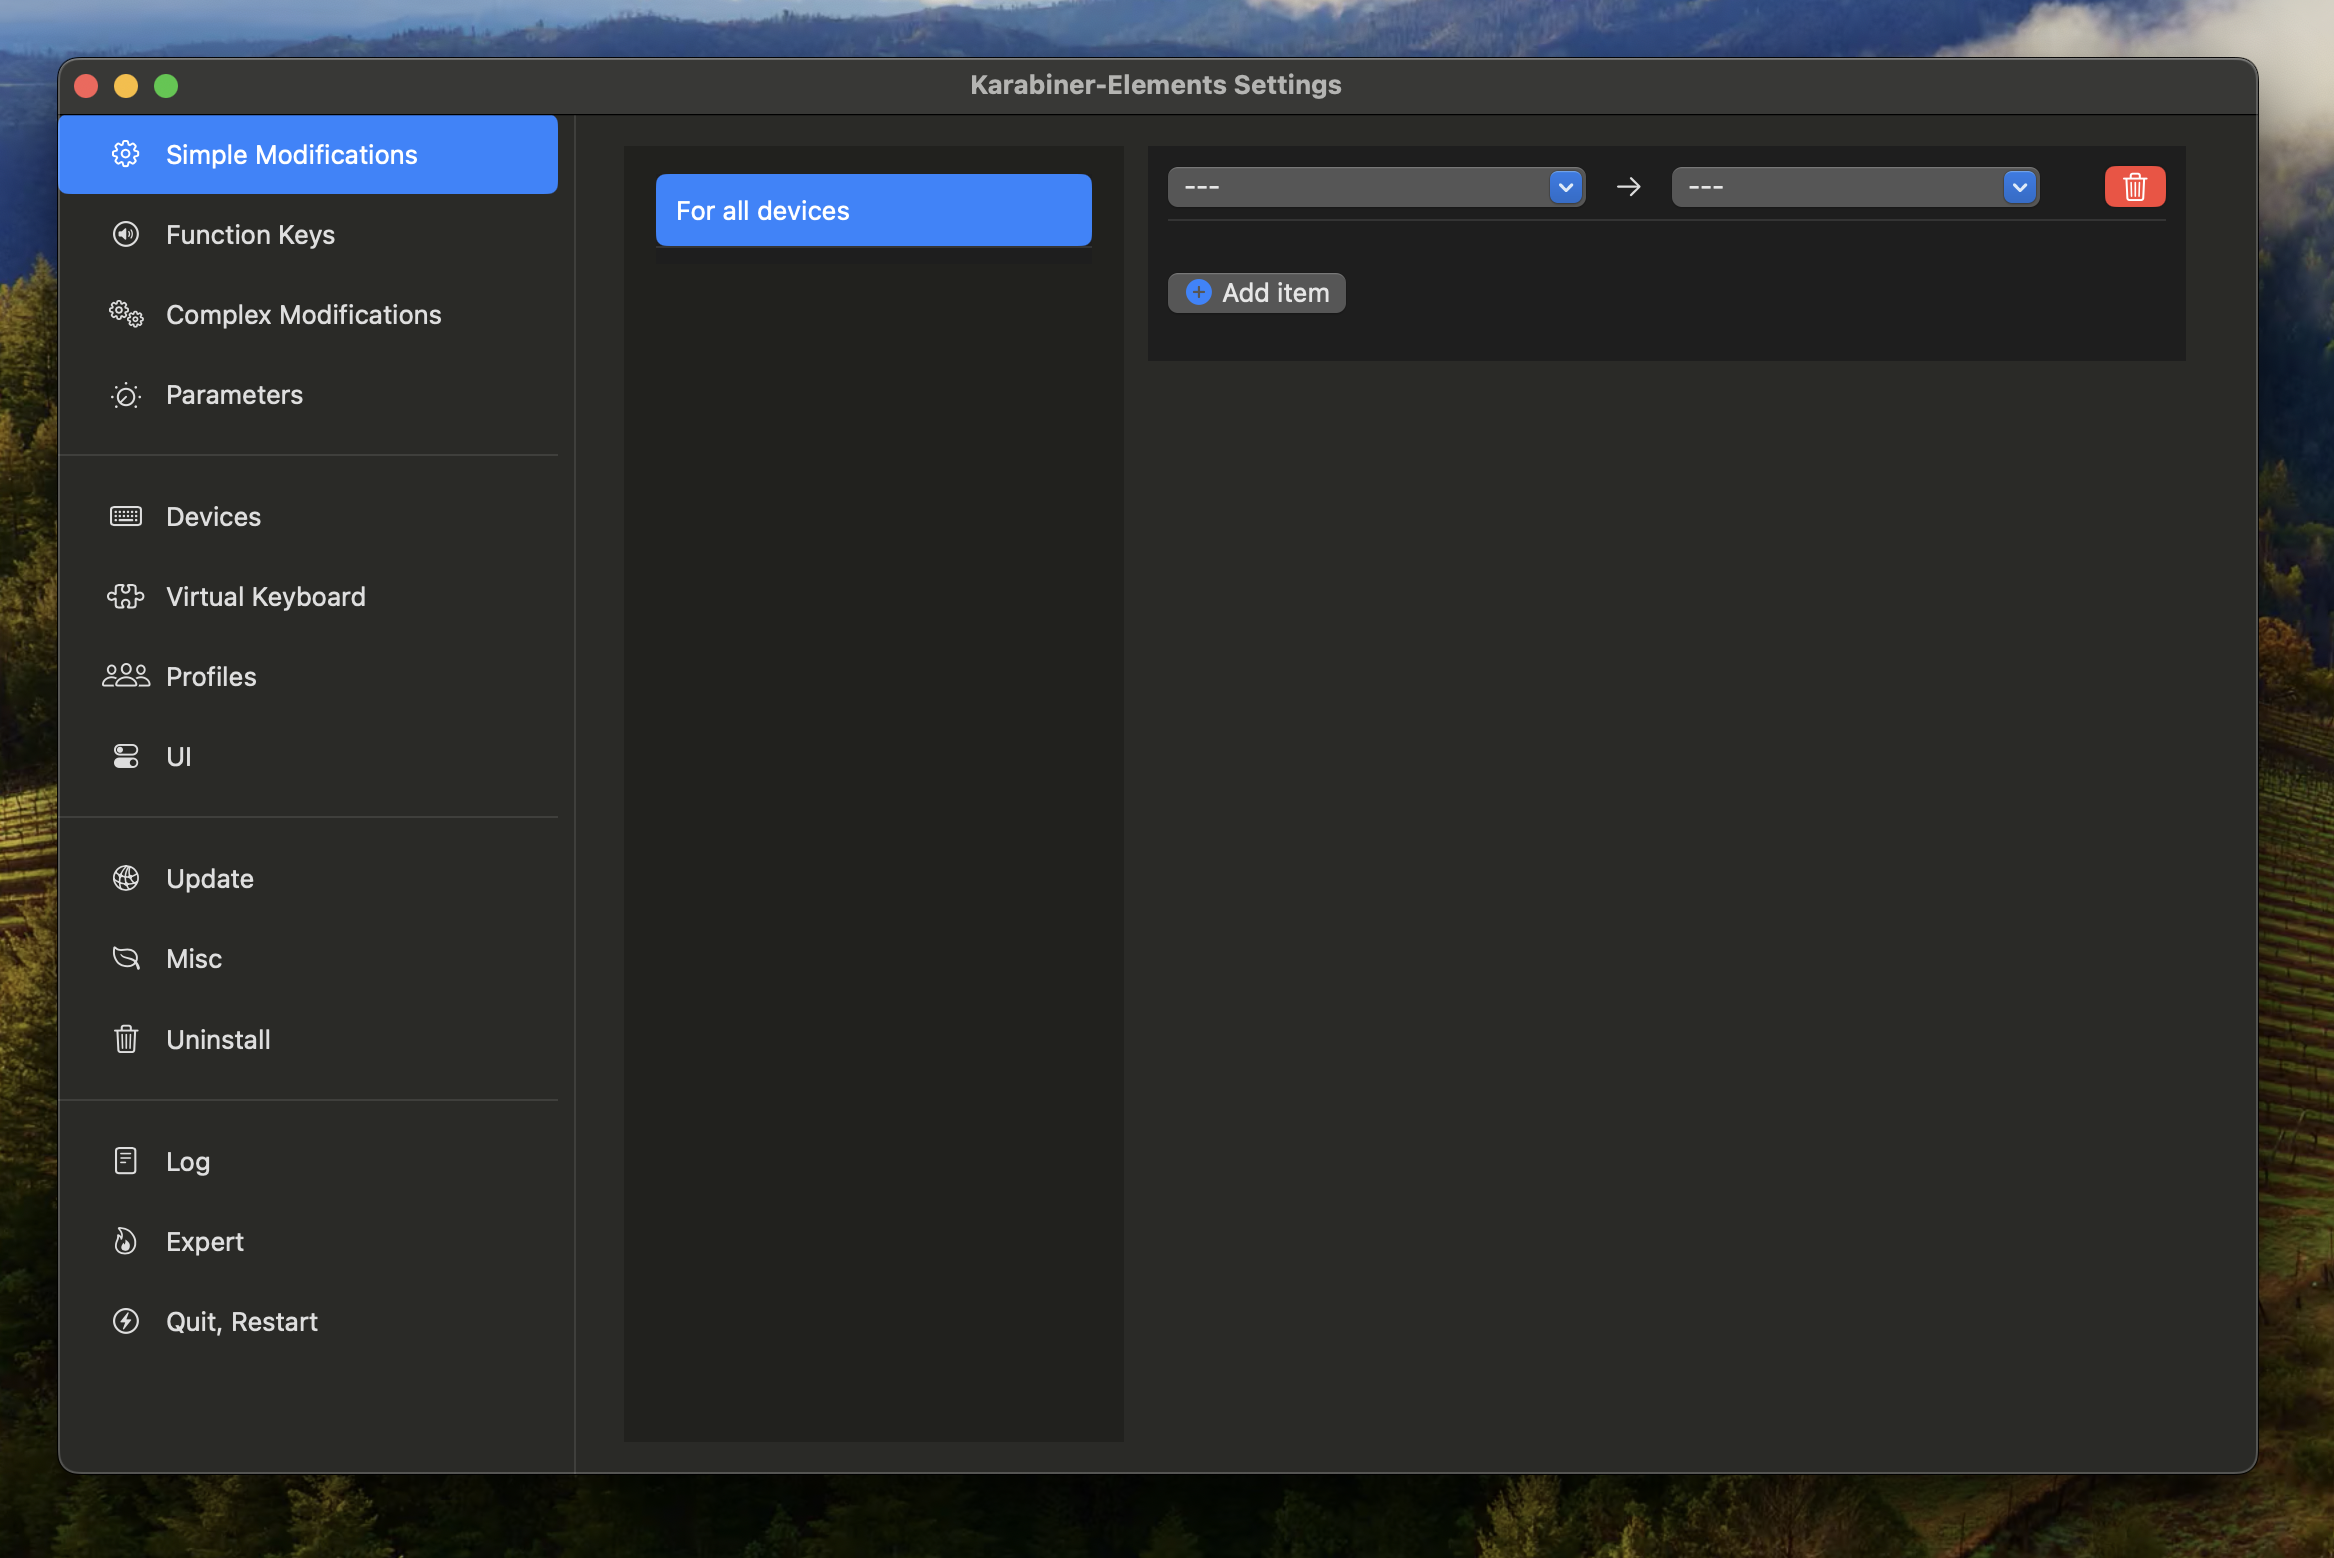Click the Profiles people icon
Image resolution: width=2334 pixels, height=1558 pixels.
pyautogui.click(x=126, y=677)
